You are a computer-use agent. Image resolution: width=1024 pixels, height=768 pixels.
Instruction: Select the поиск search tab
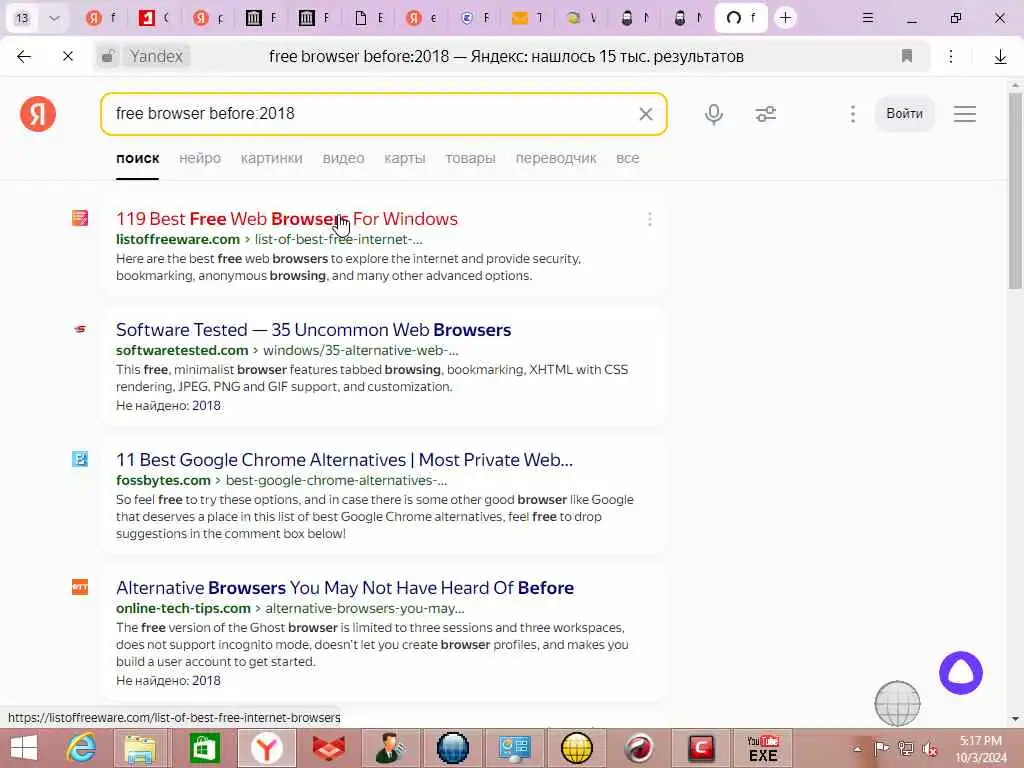click(138, 158)
